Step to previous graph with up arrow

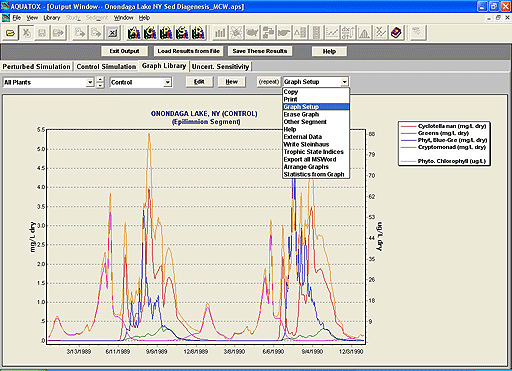tap(100, 80)
